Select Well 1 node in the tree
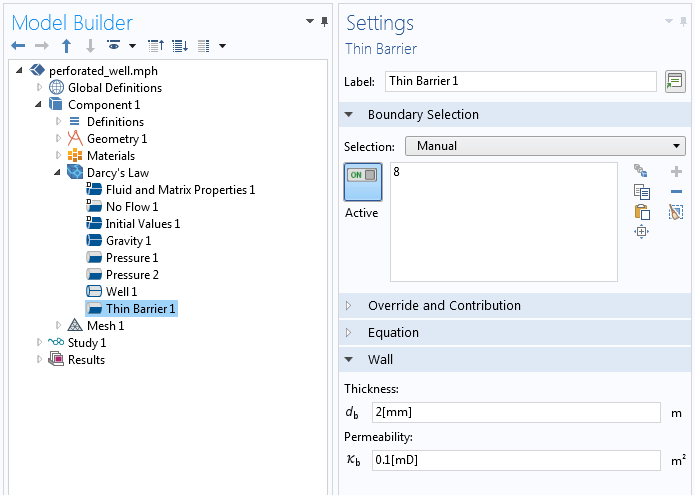The width and height of the screenshot is (695, 495). click(x=121, y=292)
